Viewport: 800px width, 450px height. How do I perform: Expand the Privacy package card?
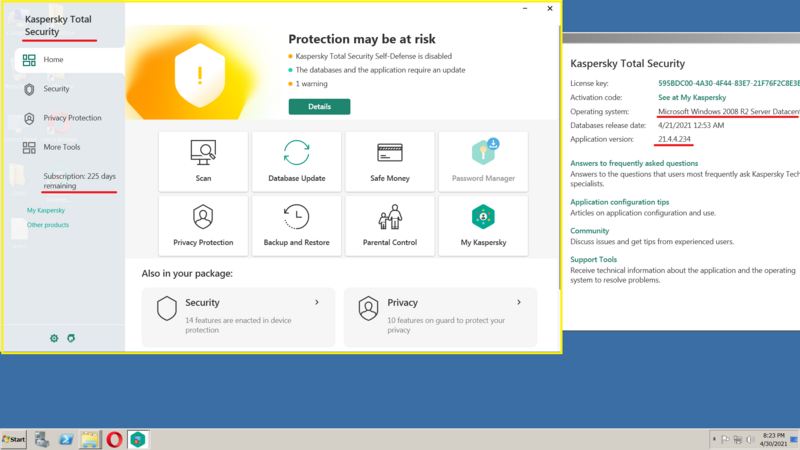tap(440, 317)
